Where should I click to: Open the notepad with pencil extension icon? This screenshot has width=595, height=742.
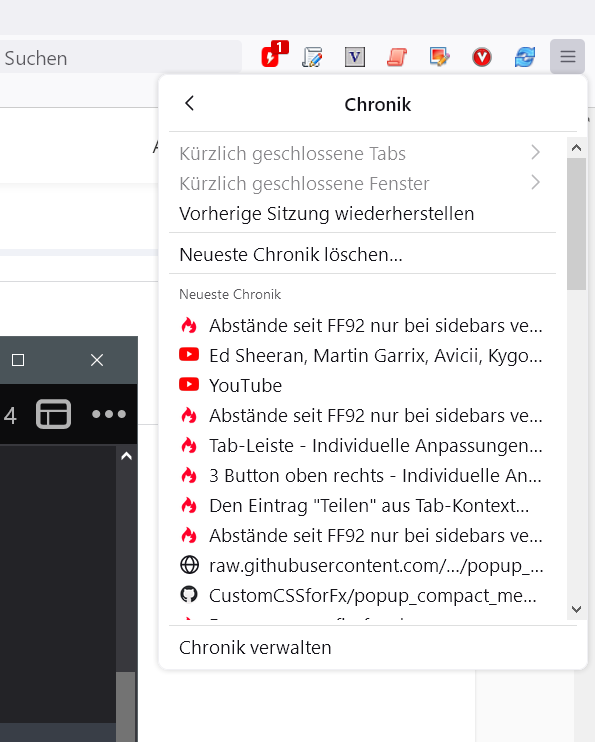pyautogui.click(x=312, y=57)
